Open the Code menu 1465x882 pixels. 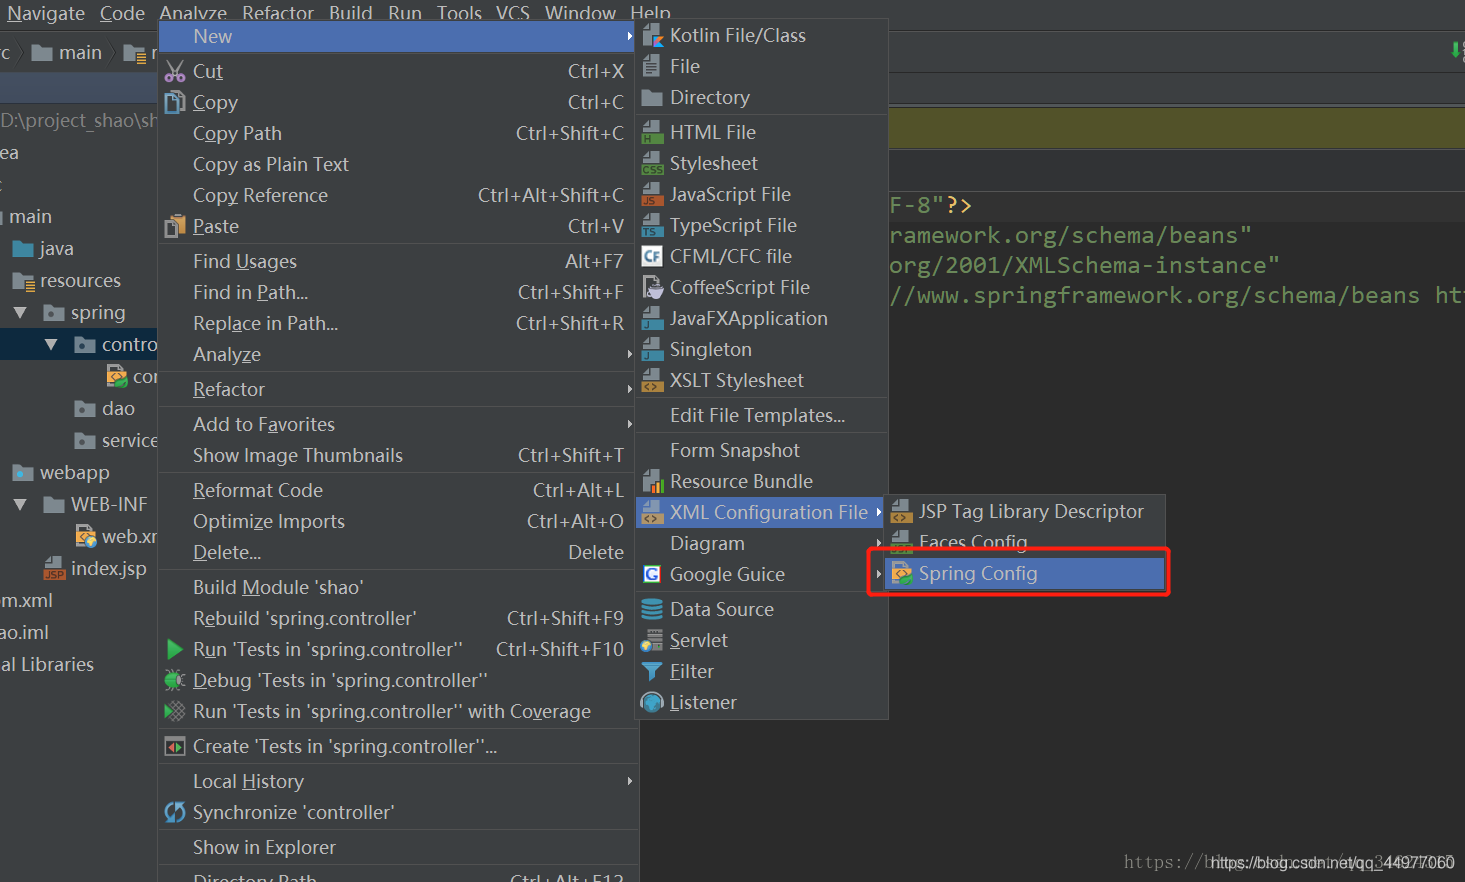pyautogui.click(x=122, y=13)
